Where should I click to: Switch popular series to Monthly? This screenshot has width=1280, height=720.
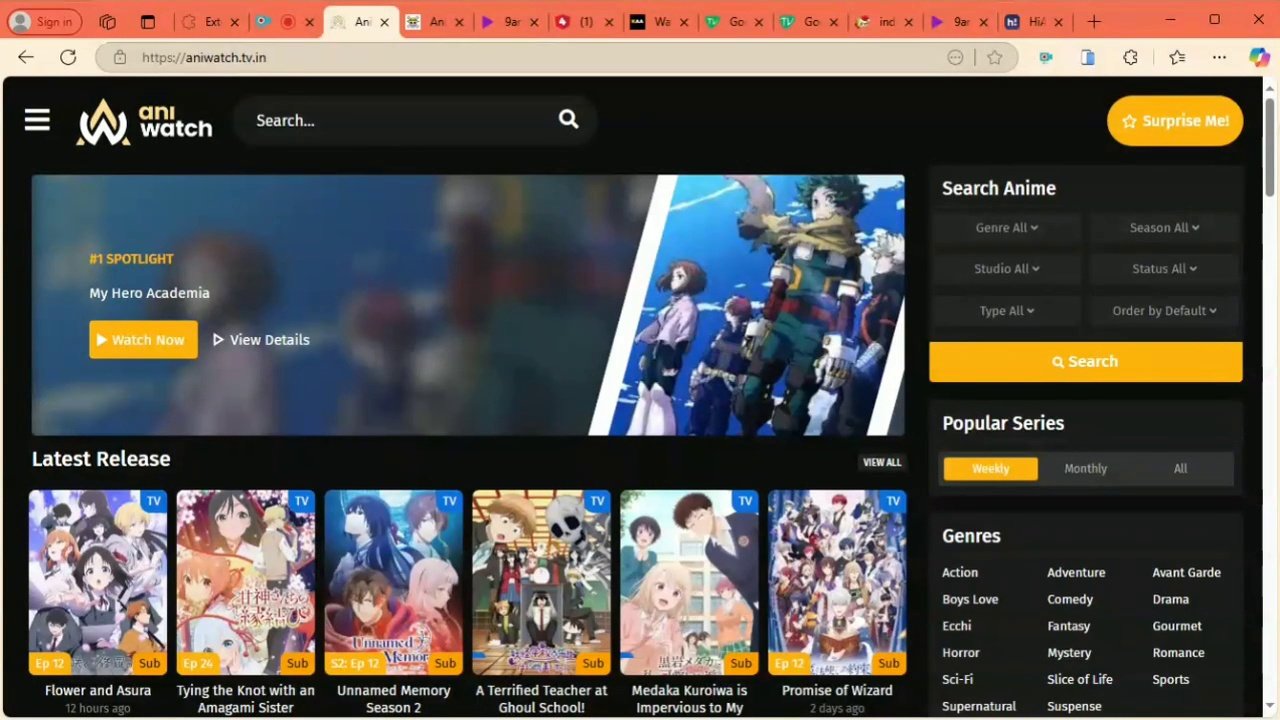pyautogui.click(x=1085, y=469)
